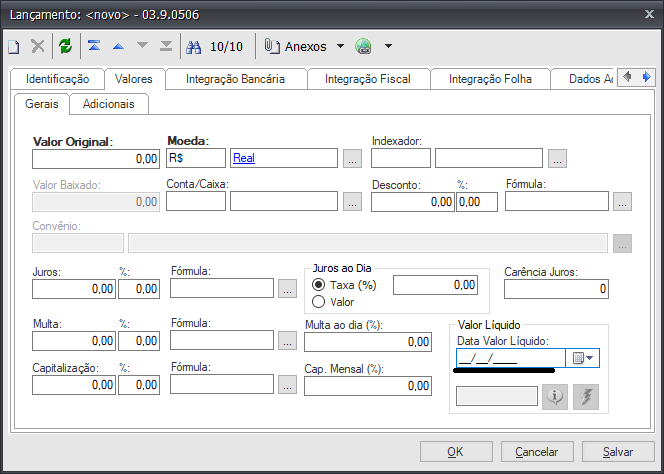Click the info icon in Valor Líquido

coord(555,397)
